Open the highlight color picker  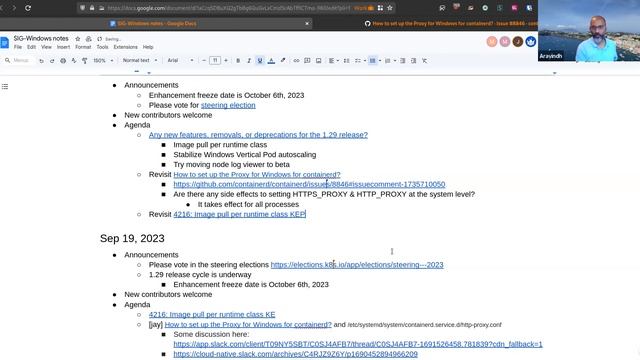click(282, 60)
